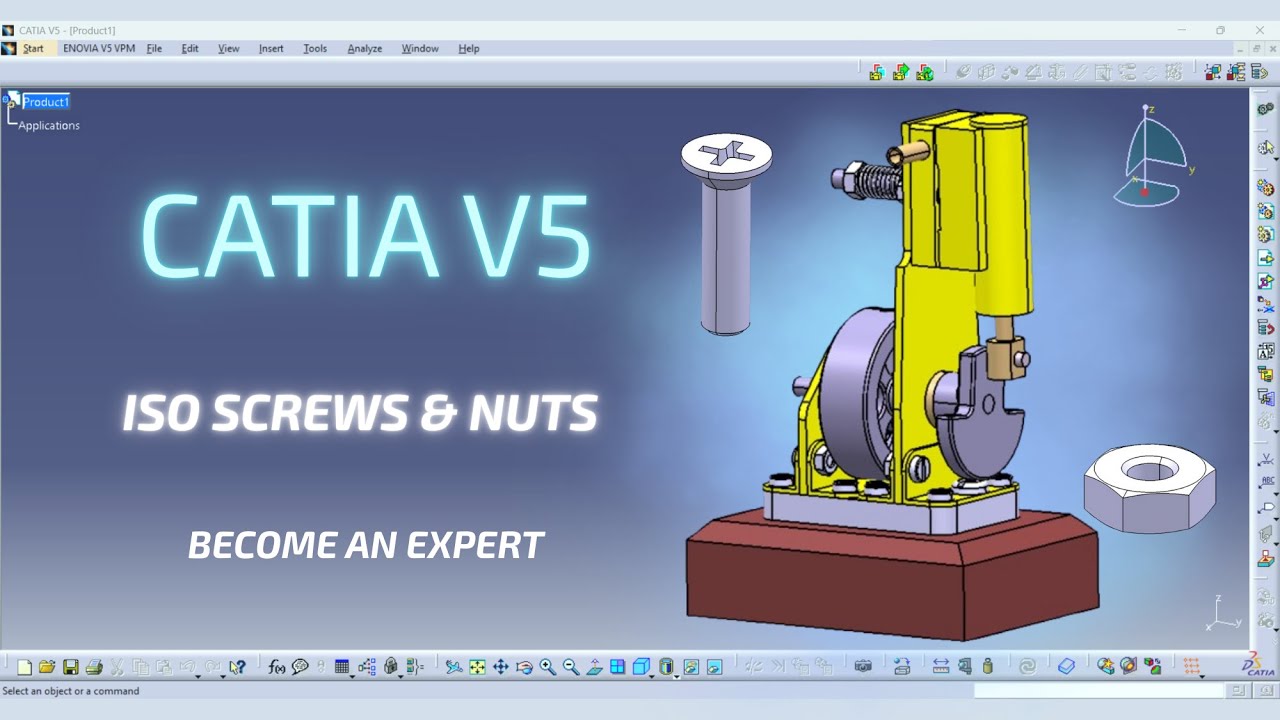Print with the printer icon
This screenshot has width=1280, height=720.
point(94,667)
